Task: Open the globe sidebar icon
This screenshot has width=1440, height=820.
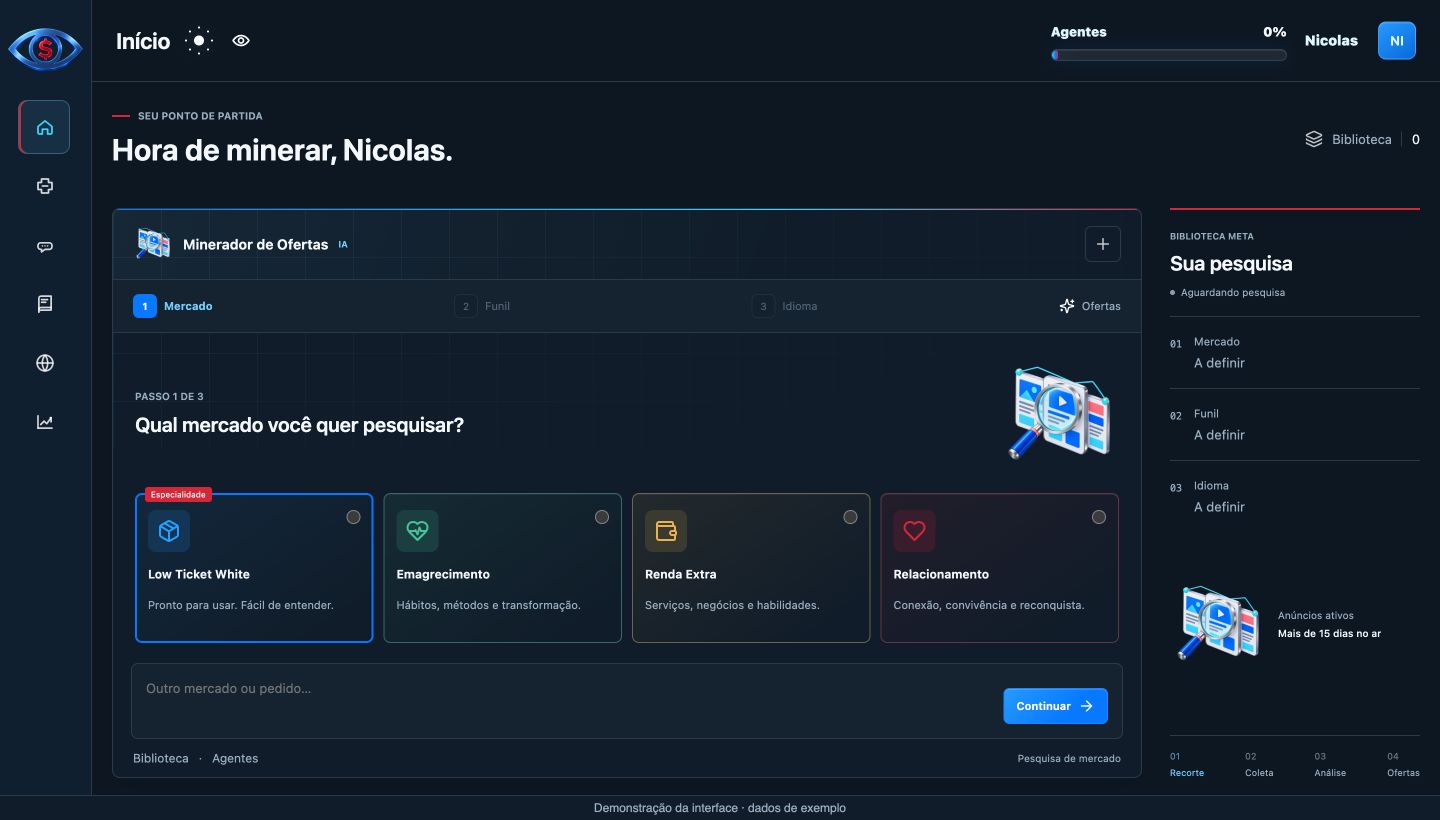Action: (45, 363)
